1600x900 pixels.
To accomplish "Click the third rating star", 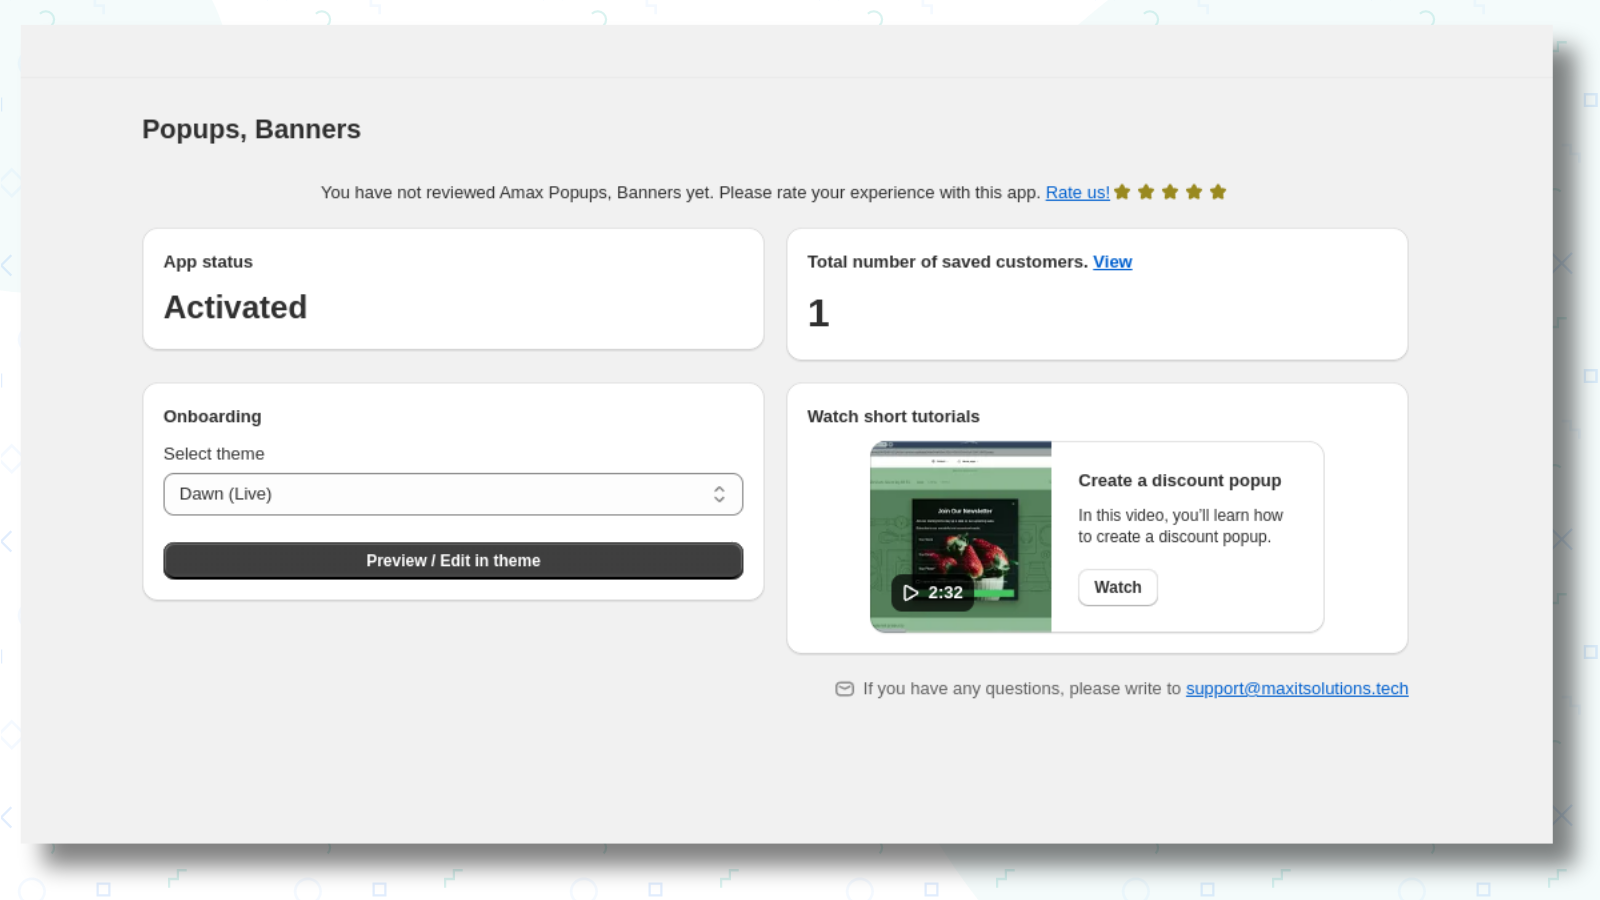I will (x=1170, y=192).
